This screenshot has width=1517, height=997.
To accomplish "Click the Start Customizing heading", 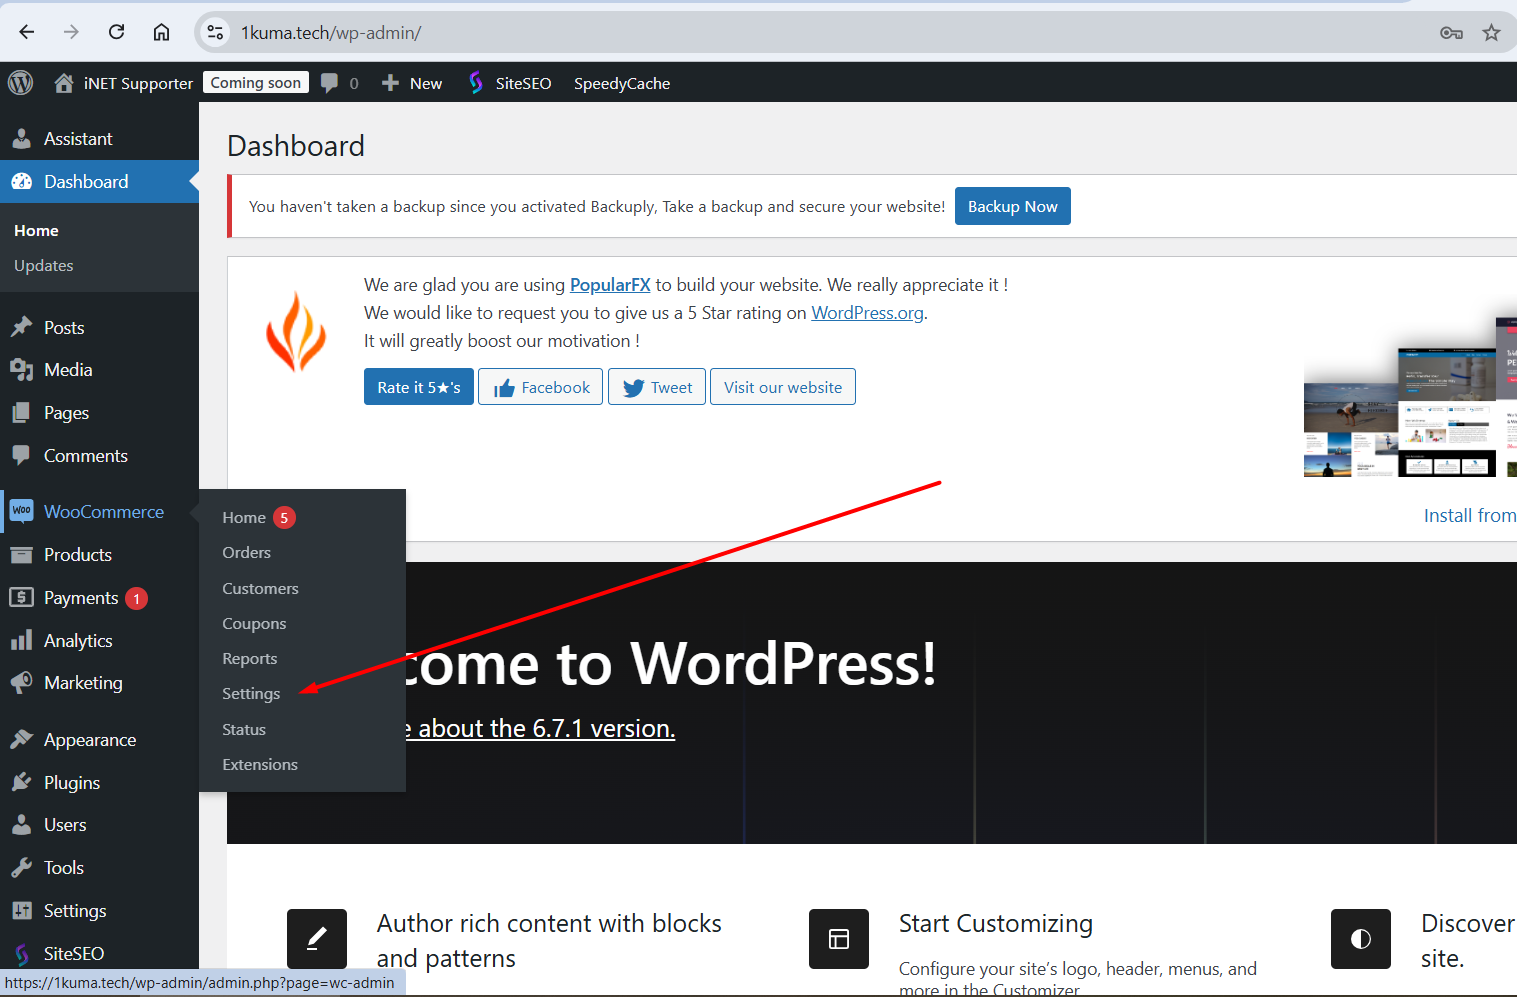I will pyautogui.click(x=995, y=924).
